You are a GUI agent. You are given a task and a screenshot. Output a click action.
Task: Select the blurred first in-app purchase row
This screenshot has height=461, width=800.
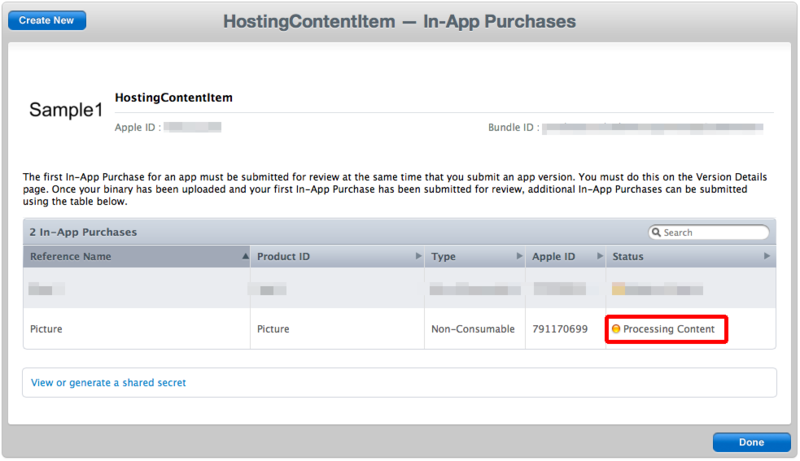click(x=399, y=289)
